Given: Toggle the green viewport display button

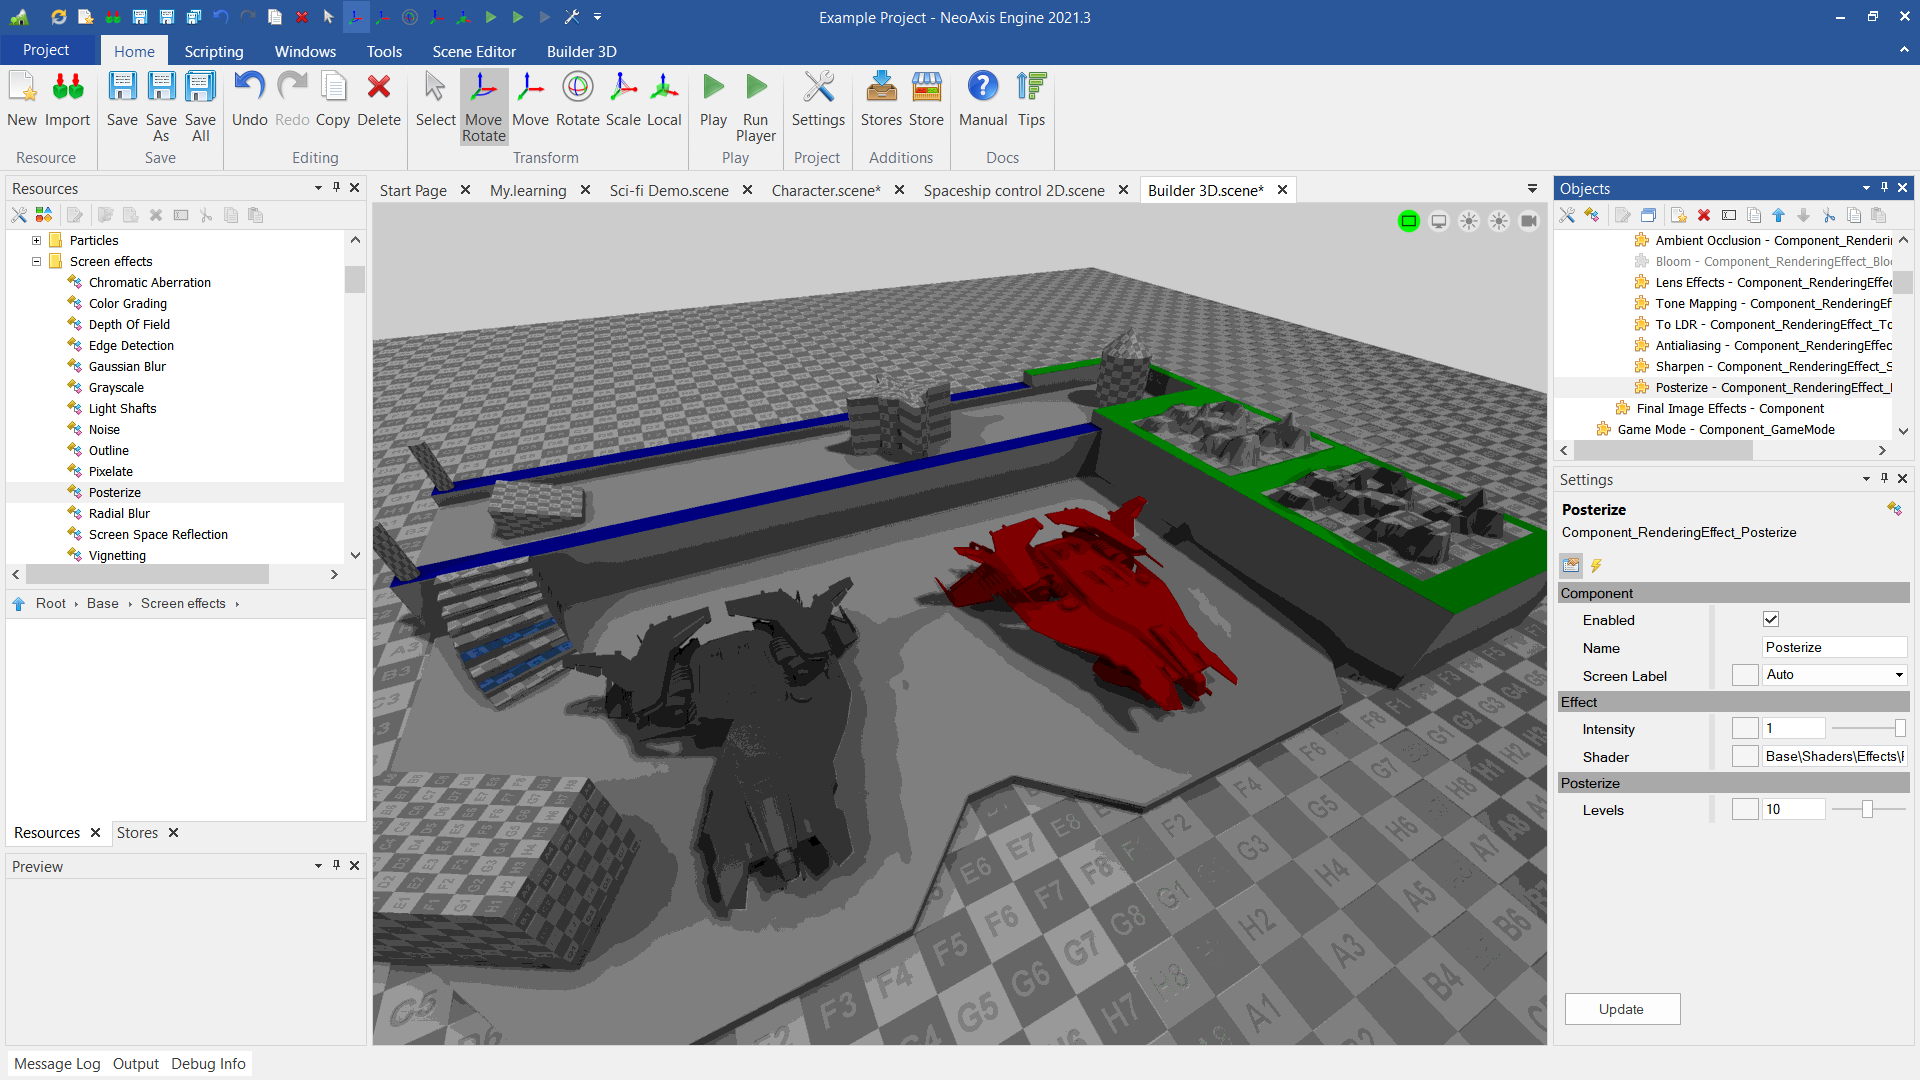Looking at the screenshot, I should pos(1408,221).
